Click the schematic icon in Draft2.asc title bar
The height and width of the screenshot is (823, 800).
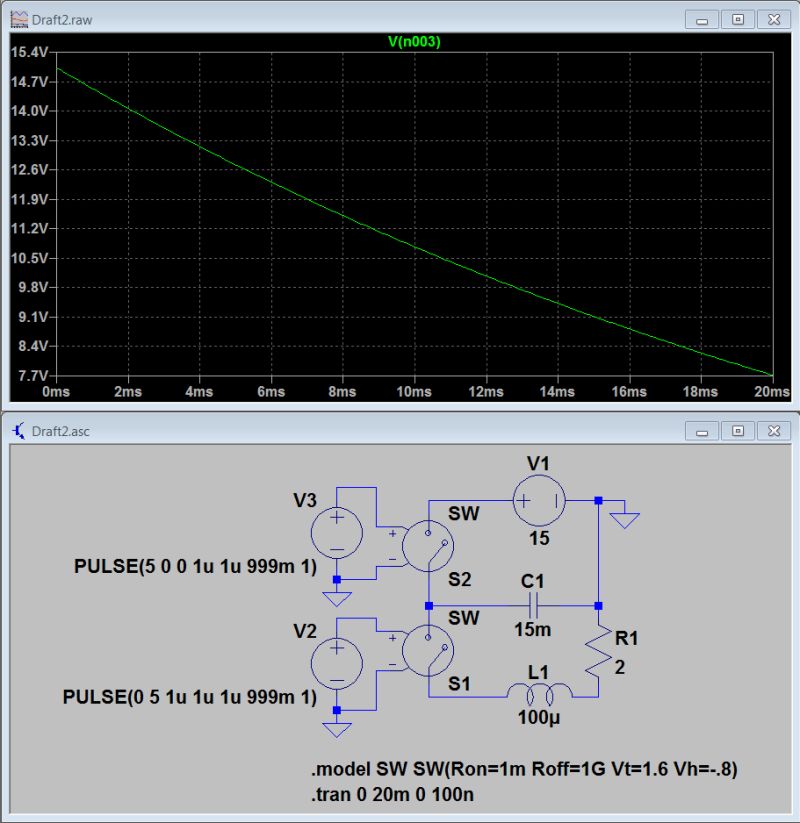(x=18, y=430)
